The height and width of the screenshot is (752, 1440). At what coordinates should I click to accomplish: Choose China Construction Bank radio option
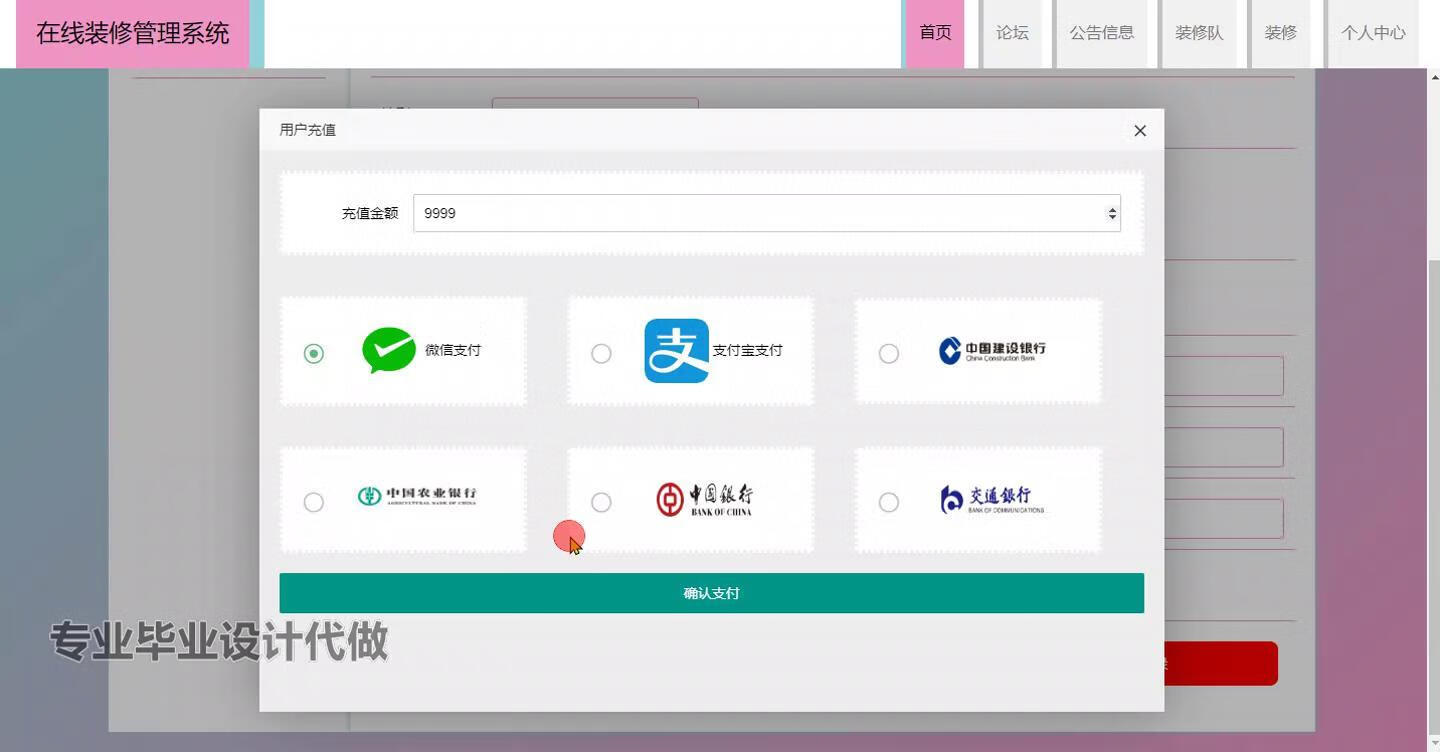pos(888,353)
